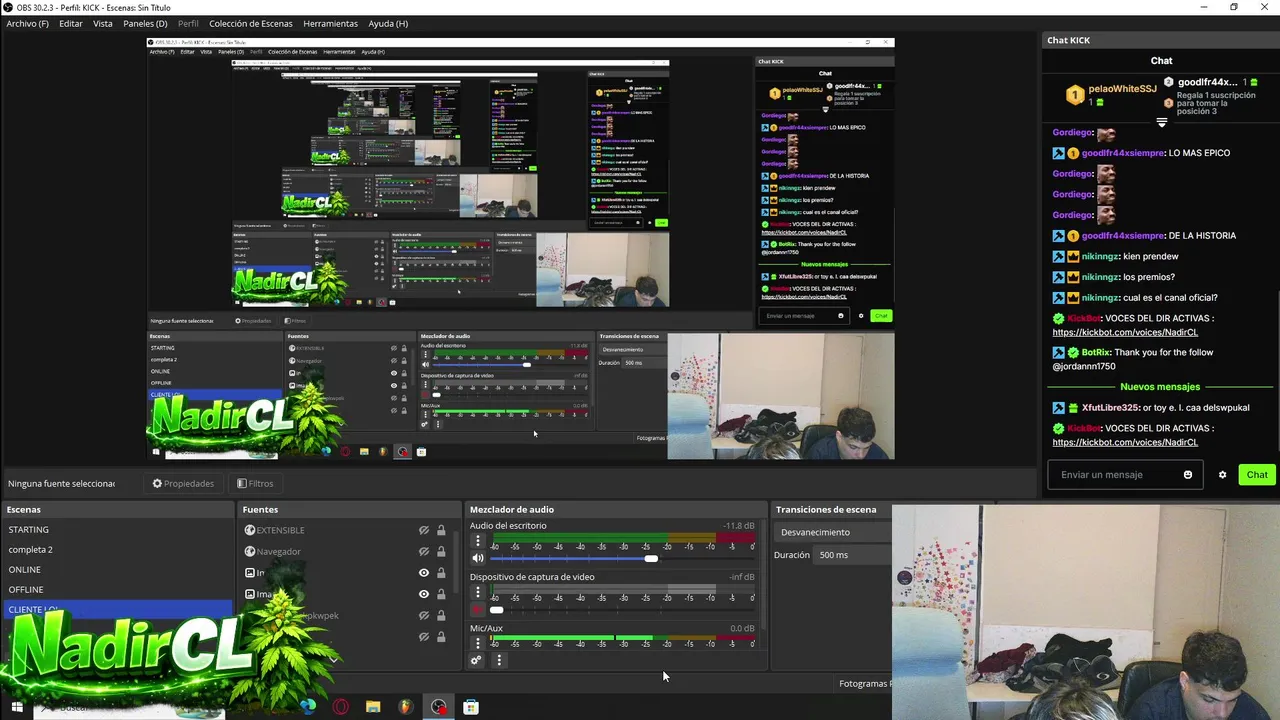Open Audio del escritorio three-dot menu

tap(477, 541)
